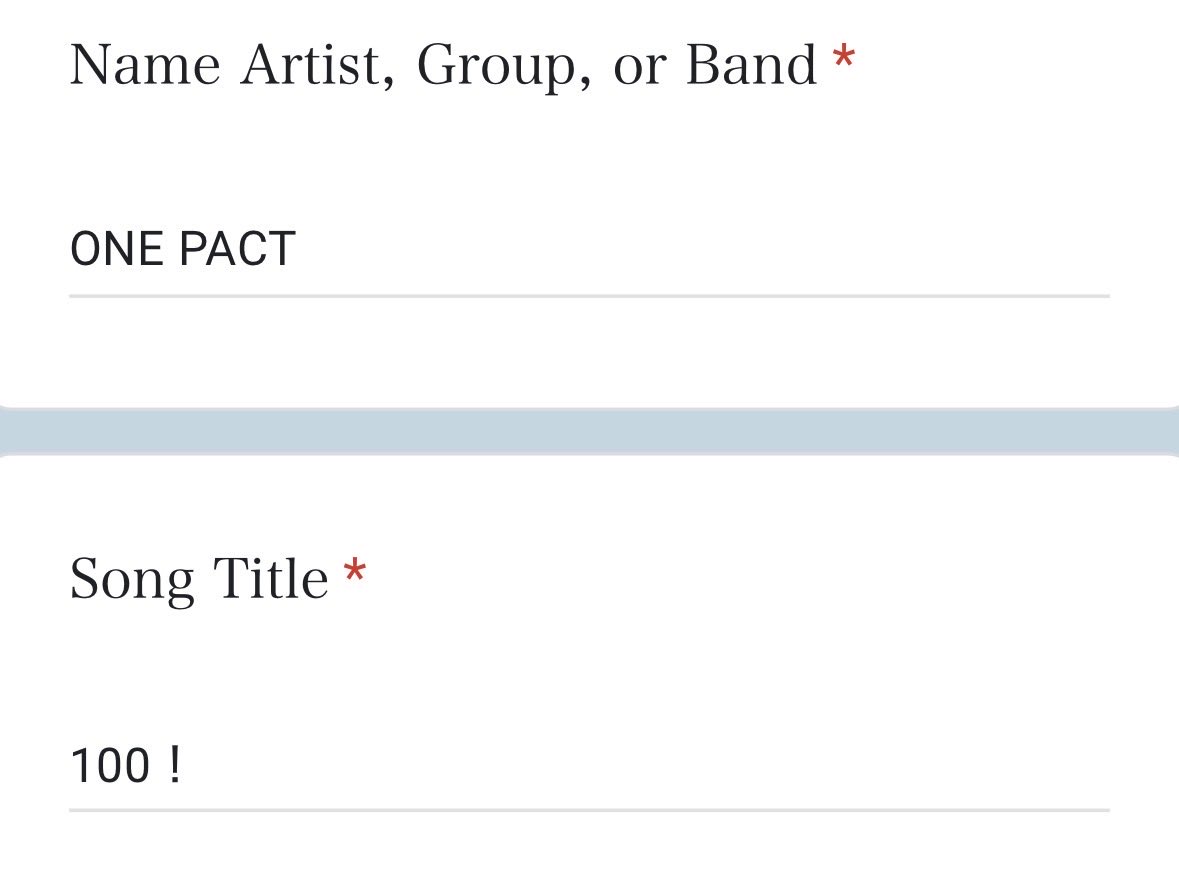
Task: Click the word "Band" in the label
Action: (x=751, y=65)
